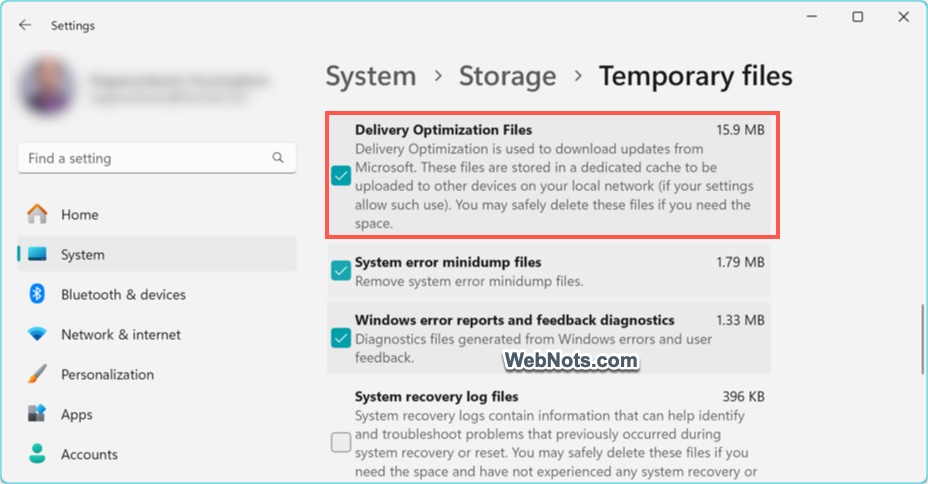
Task: Click the Accounts person icon
Action: (x=37, y=454)
